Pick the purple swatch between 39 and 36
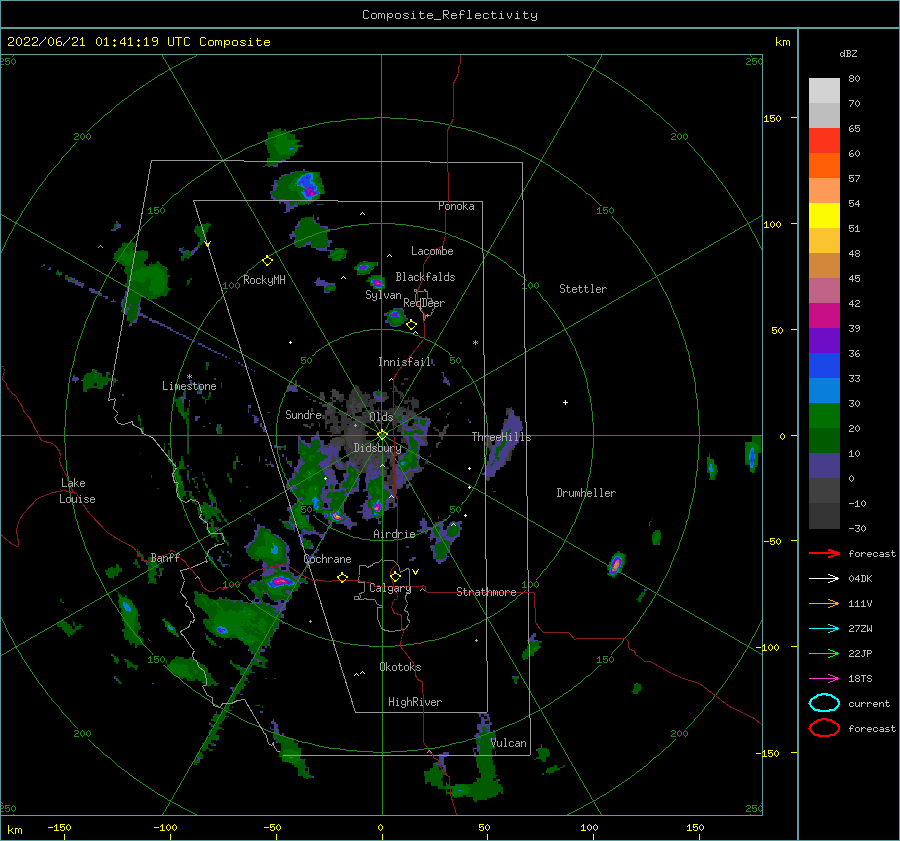The width and height of the screenshot is (900, 841). click(824, 340)
